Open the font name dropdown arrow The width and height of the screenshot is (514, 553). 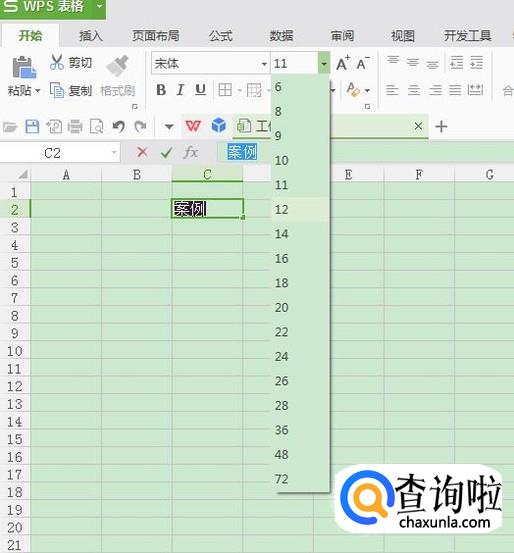(264, 64)
